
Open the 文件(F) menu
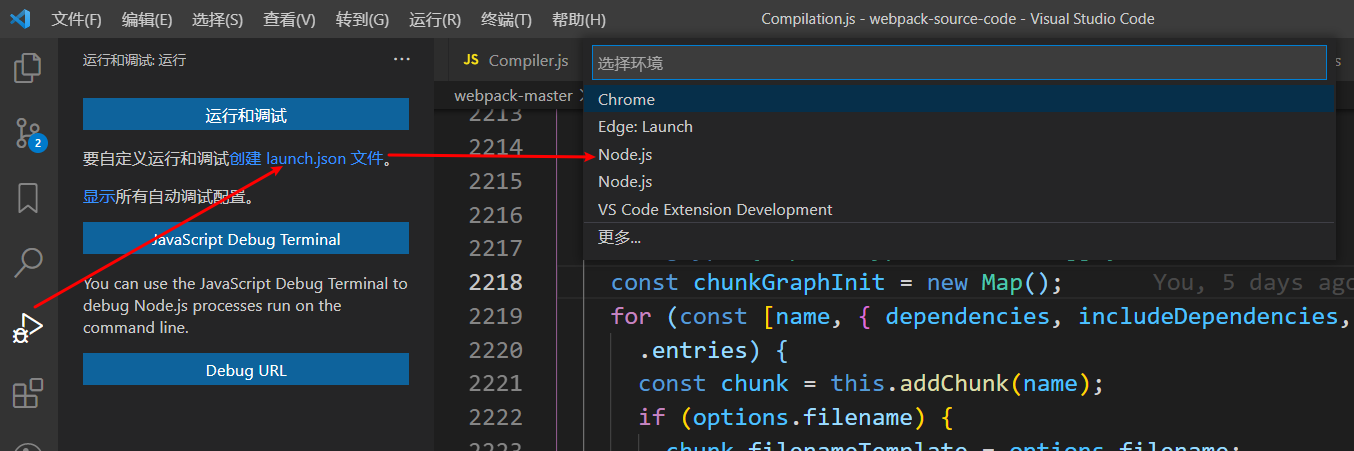[77, 19]
